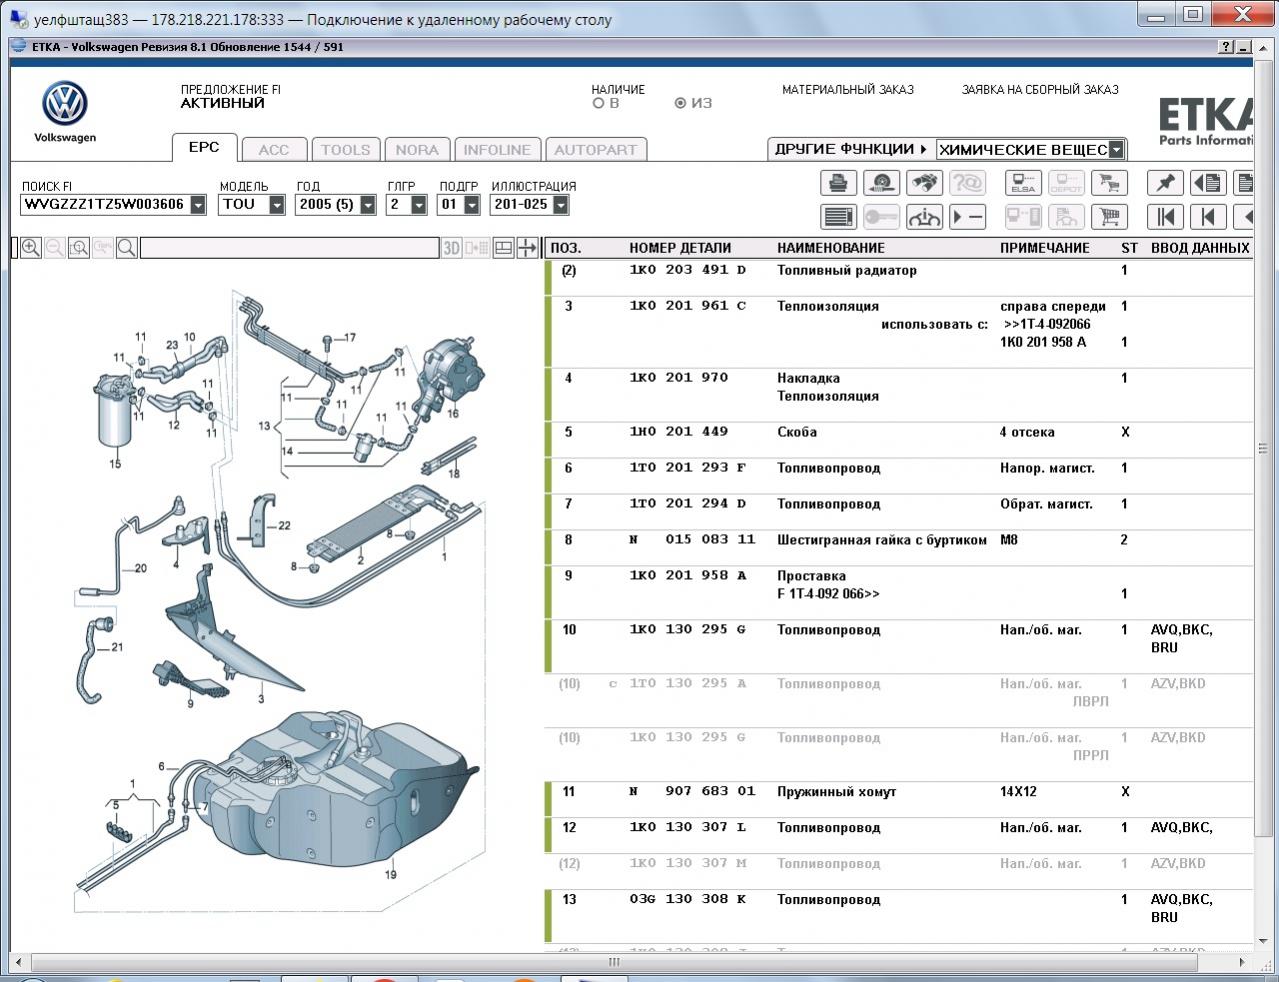Open the parts list view icon

[x=838, y=217]
